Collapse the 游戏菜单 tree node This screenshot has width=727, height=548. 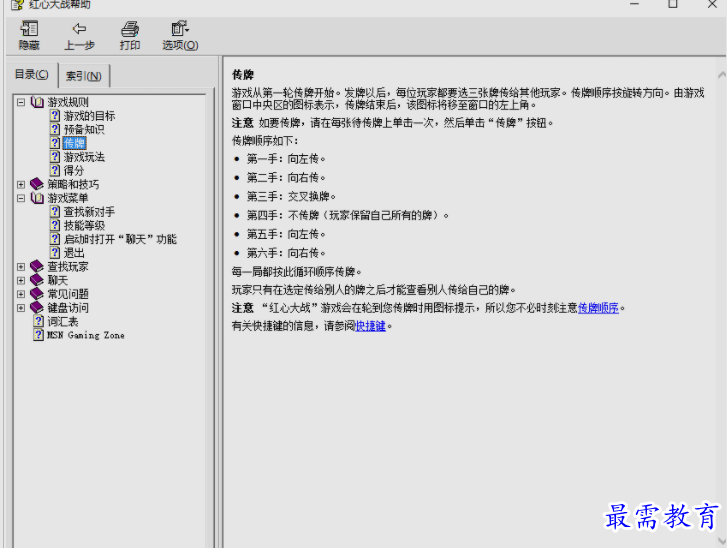21,198
